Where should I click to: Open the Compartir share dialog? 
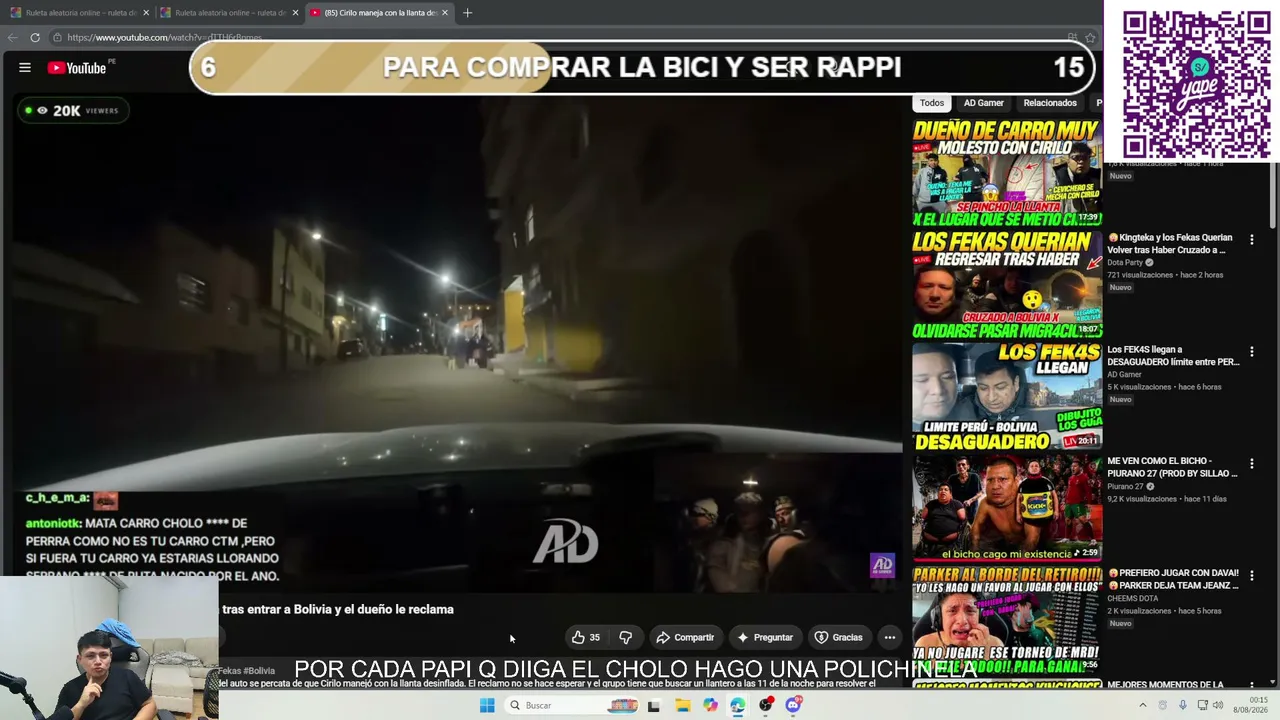685,637
